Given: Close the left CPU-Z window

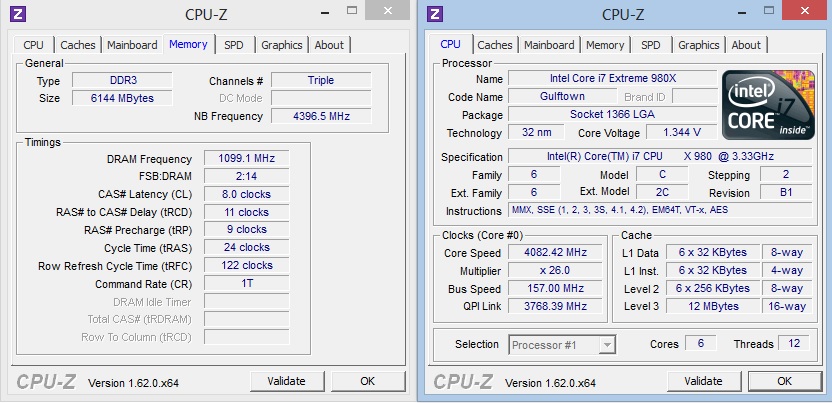Looking at the screenshot, I should coord(387,10).
